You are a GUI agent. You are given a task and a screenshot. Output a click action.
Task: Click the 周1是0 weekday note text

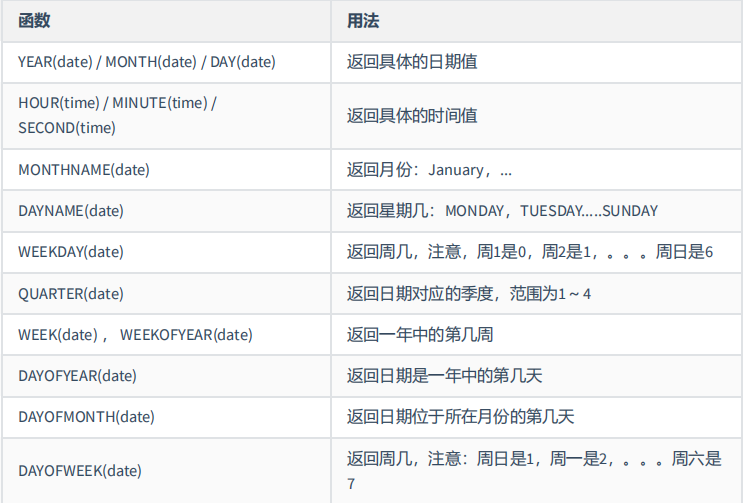click(501, 252)
